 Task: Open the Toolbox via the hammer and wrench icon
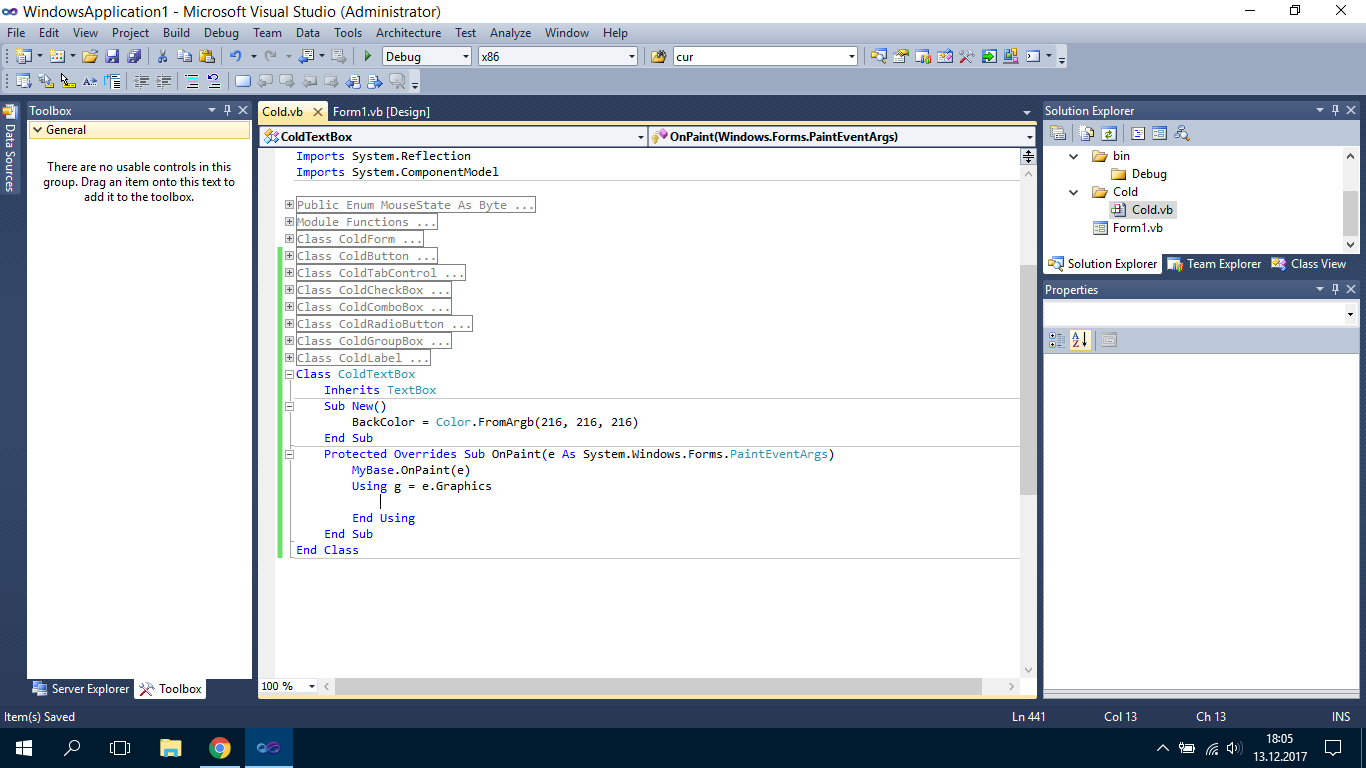point(967,57)
